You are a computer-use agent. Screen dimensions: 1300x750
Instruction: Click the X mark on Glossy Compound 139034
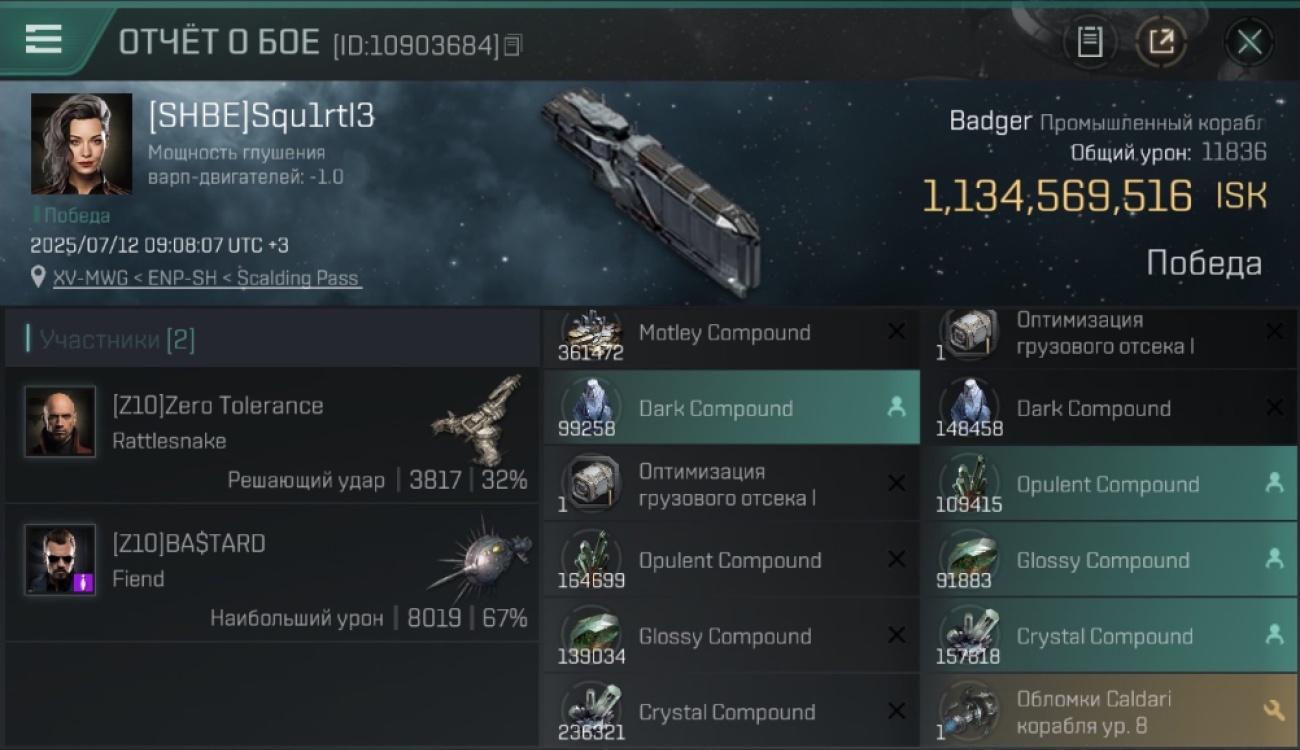pos(896,635)
